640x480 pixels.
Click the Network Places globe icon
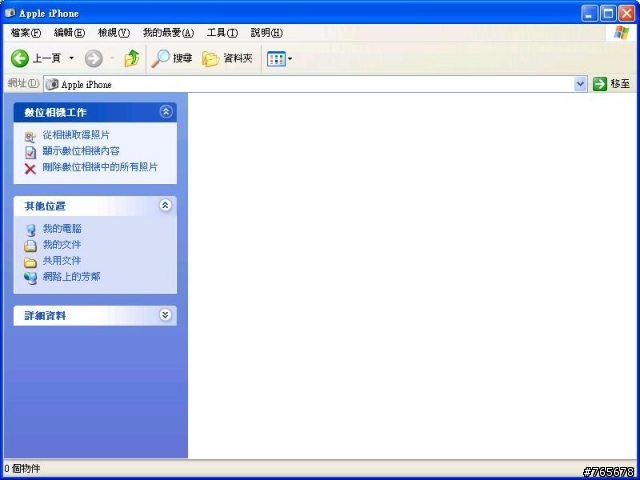click(x=31, y=278)
